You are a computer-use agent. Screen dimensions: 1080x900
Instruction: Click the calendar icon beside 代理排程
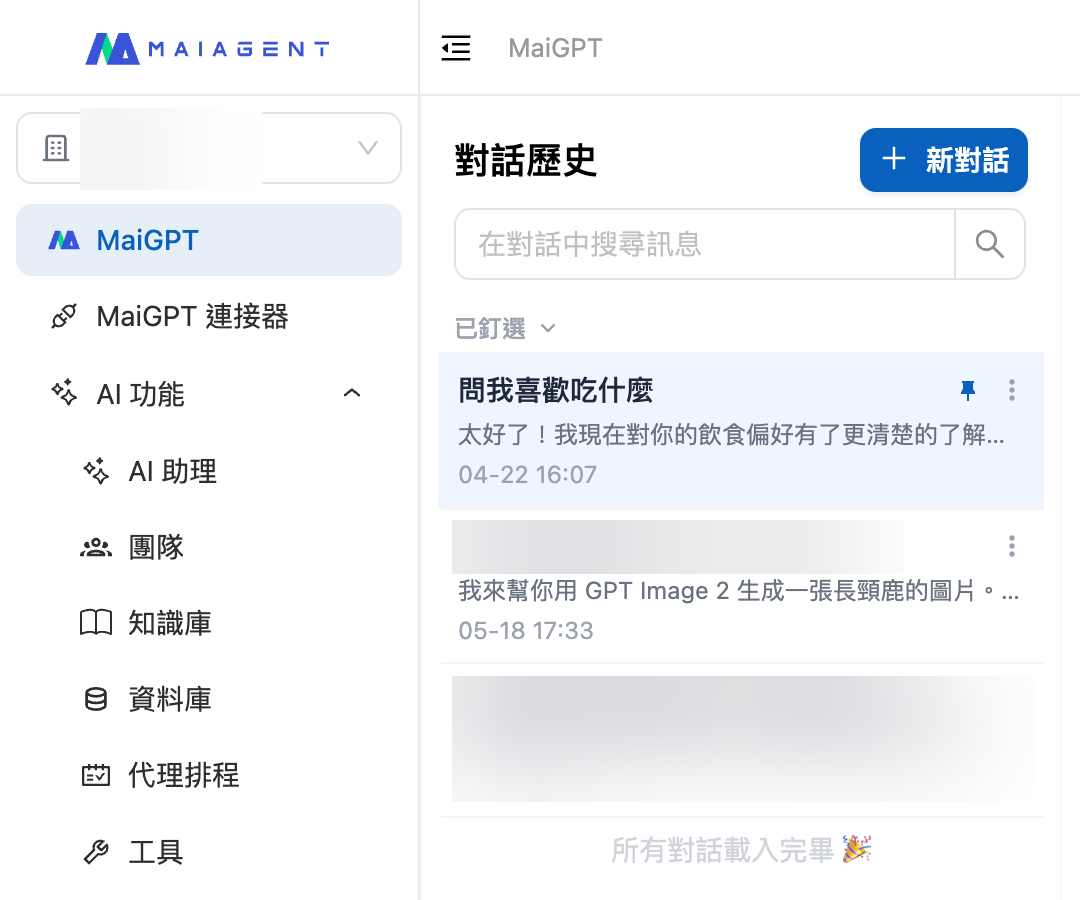96,775
